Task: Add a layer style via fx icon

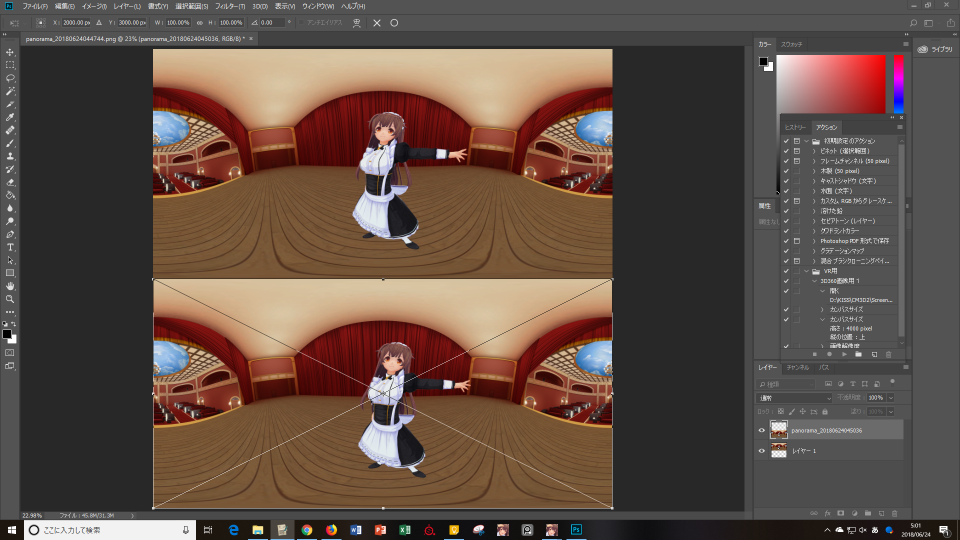Action: coord(827,514)
